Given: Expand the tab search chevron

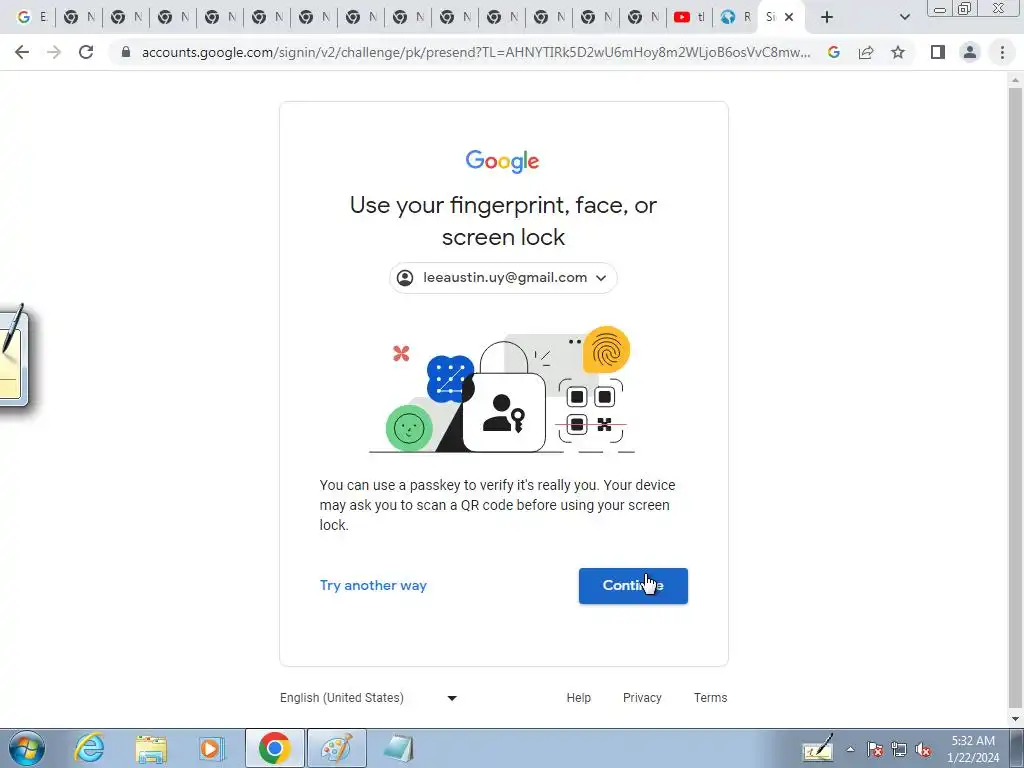Looking at the screenshot, I should click(x=904, y=17).
